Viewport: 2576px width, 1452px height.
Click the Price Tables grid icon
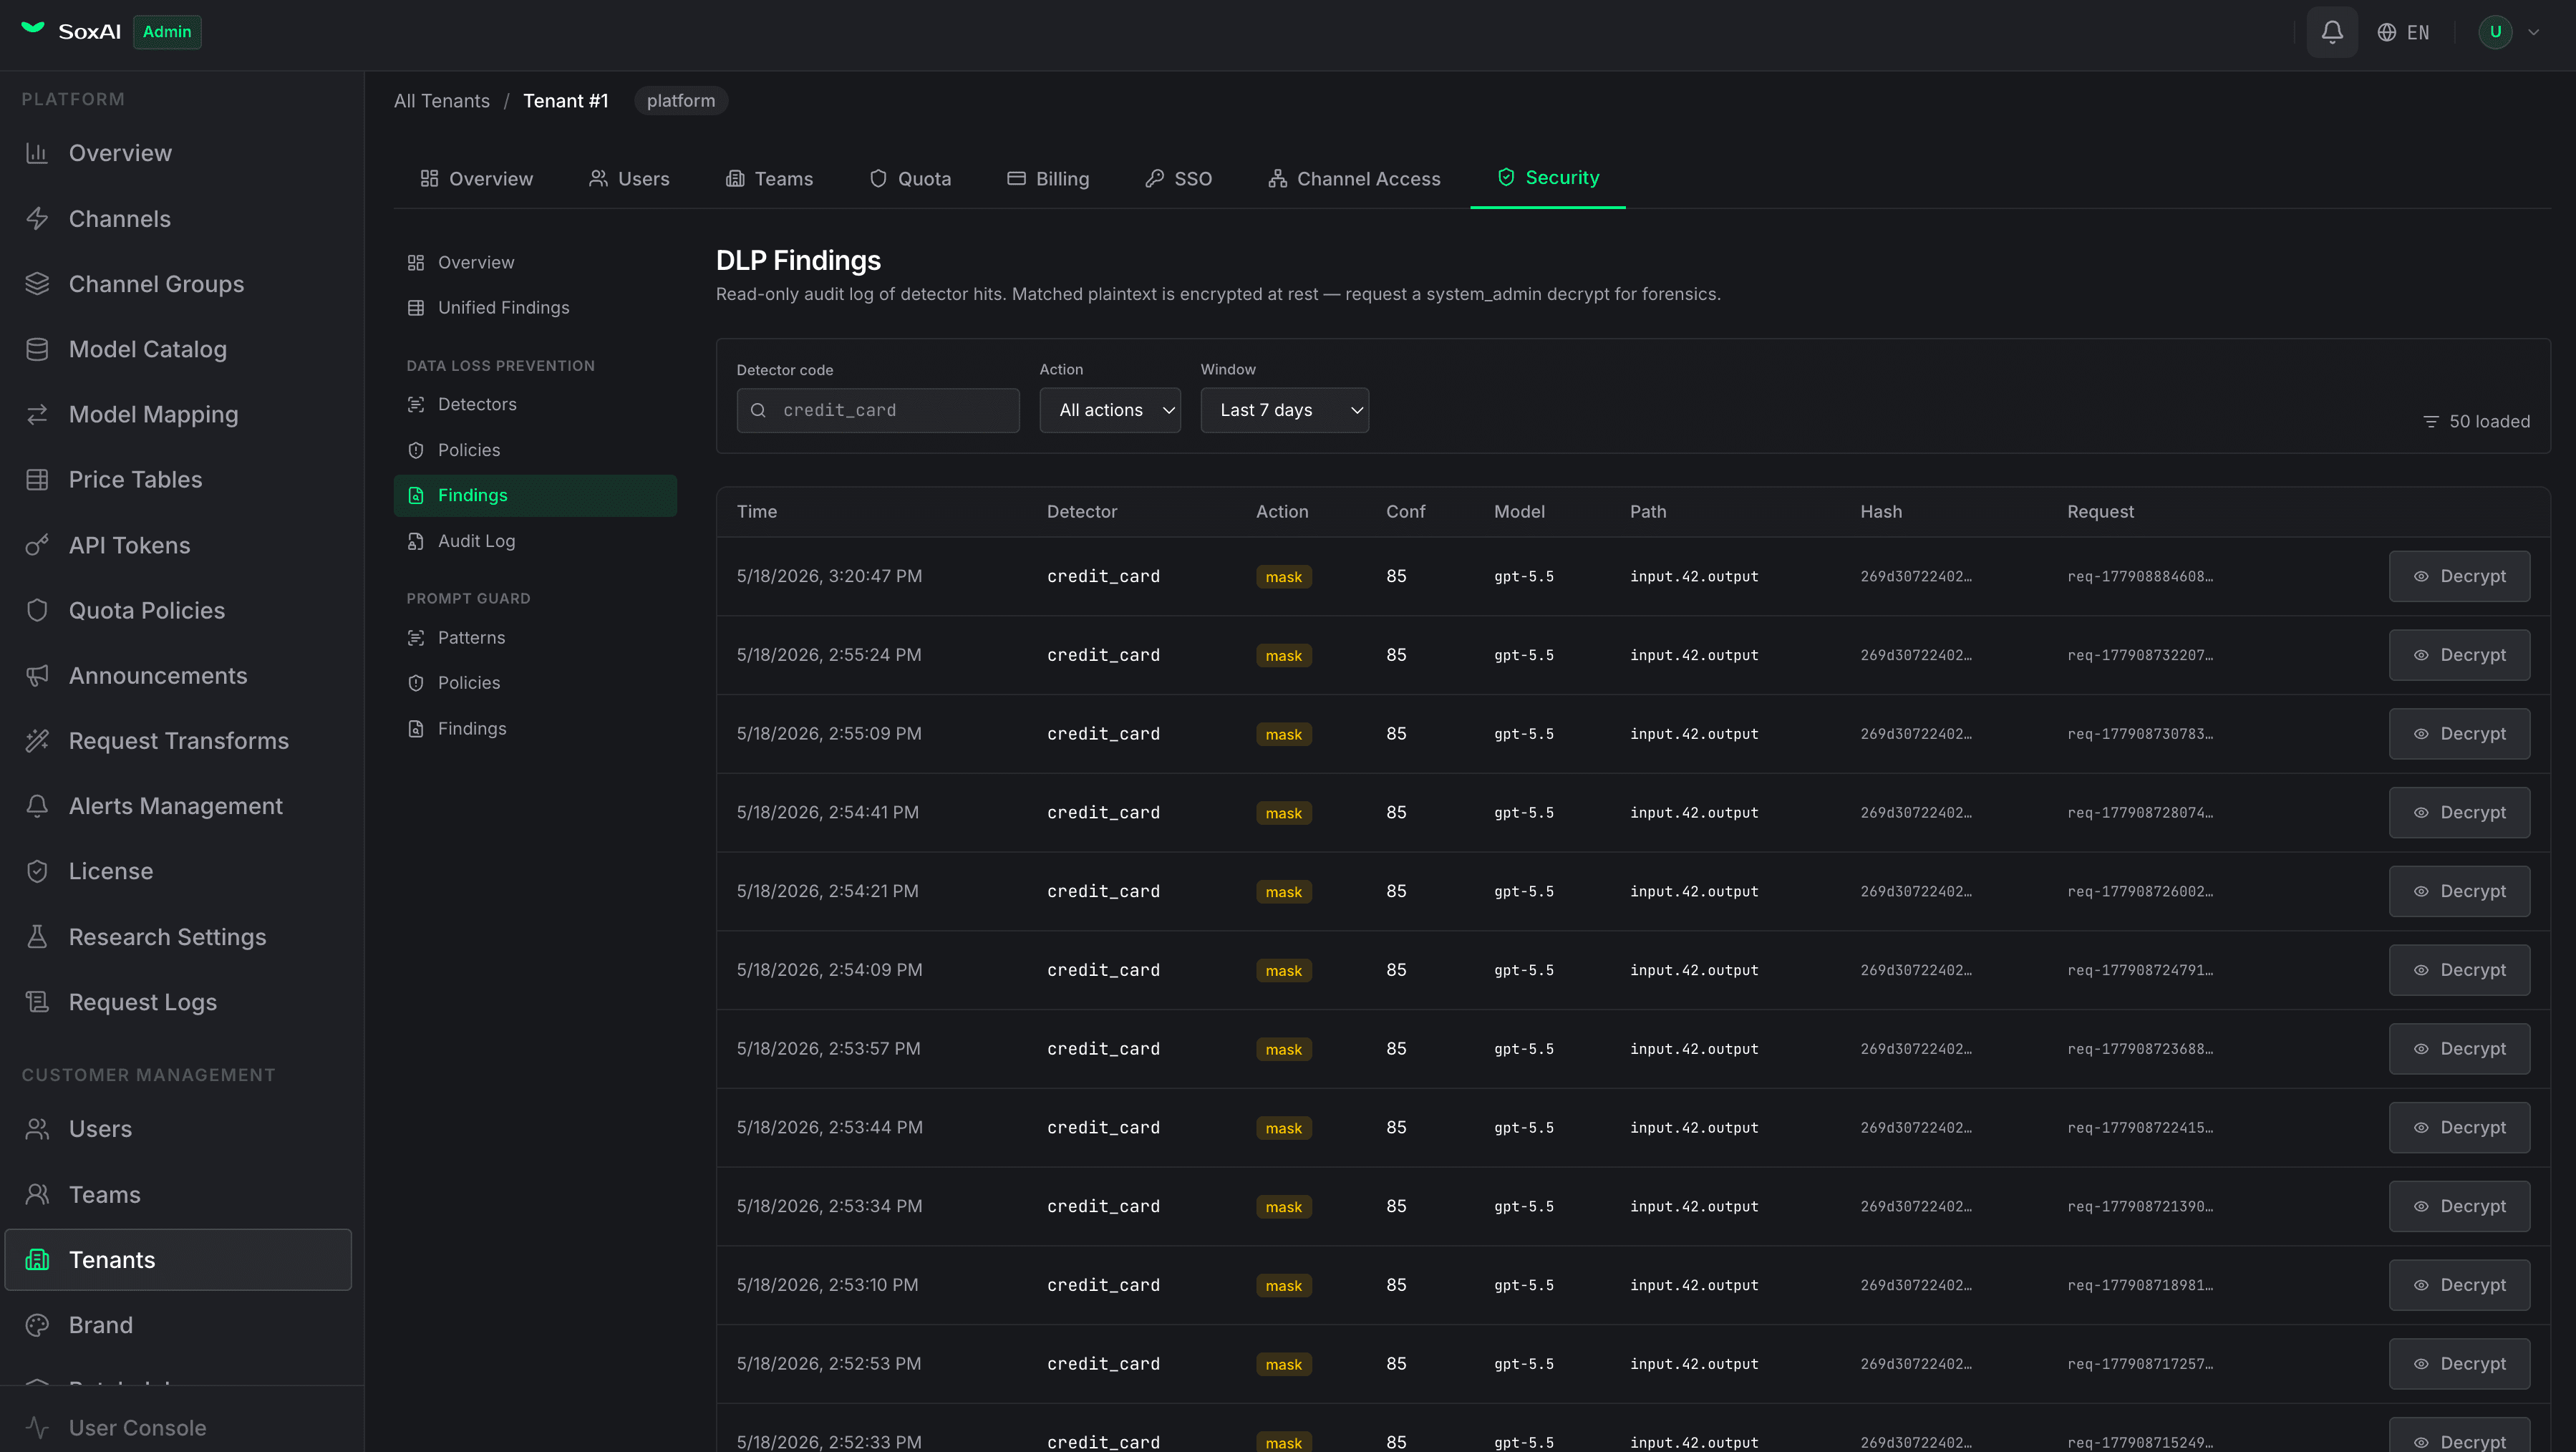click(x=37, y=479)
